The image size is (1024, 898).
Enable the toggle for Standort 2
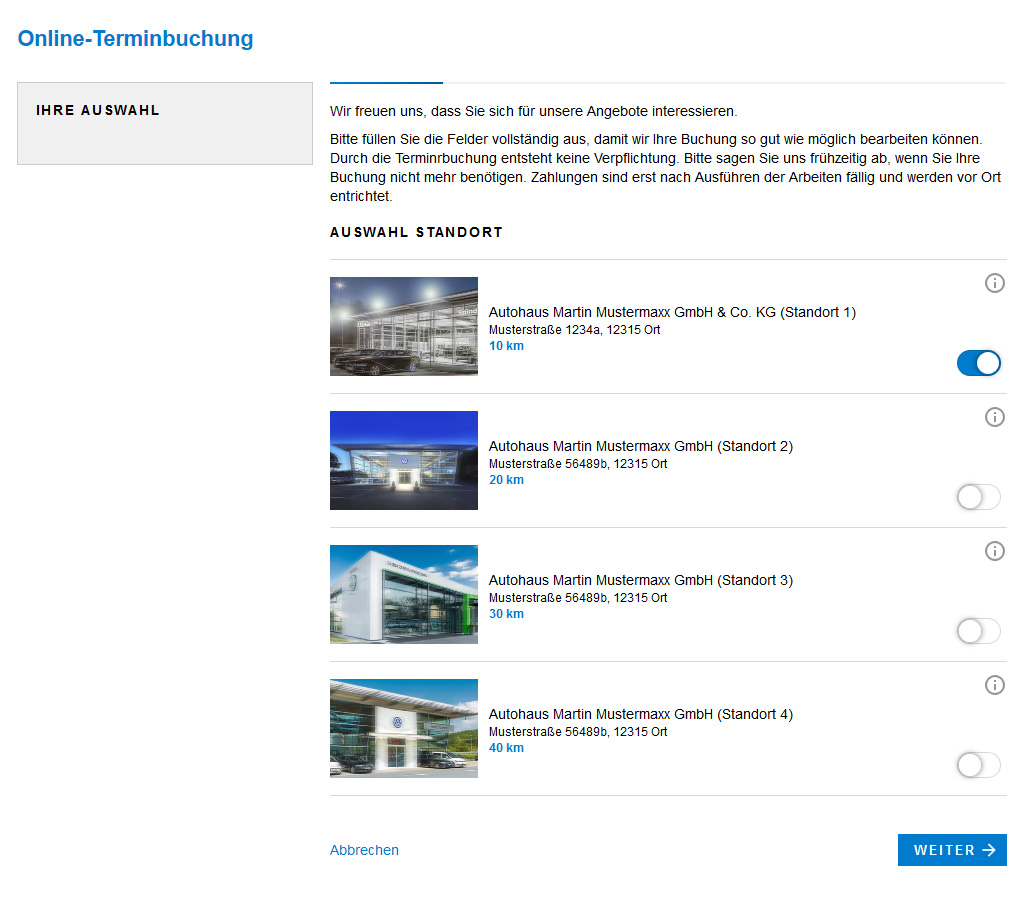pos(978,497)
